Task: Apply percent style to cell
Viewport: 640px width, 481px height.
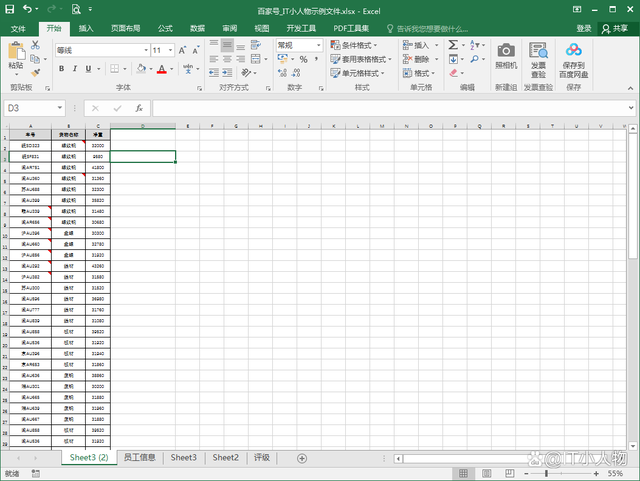Action: coord(303,59)
